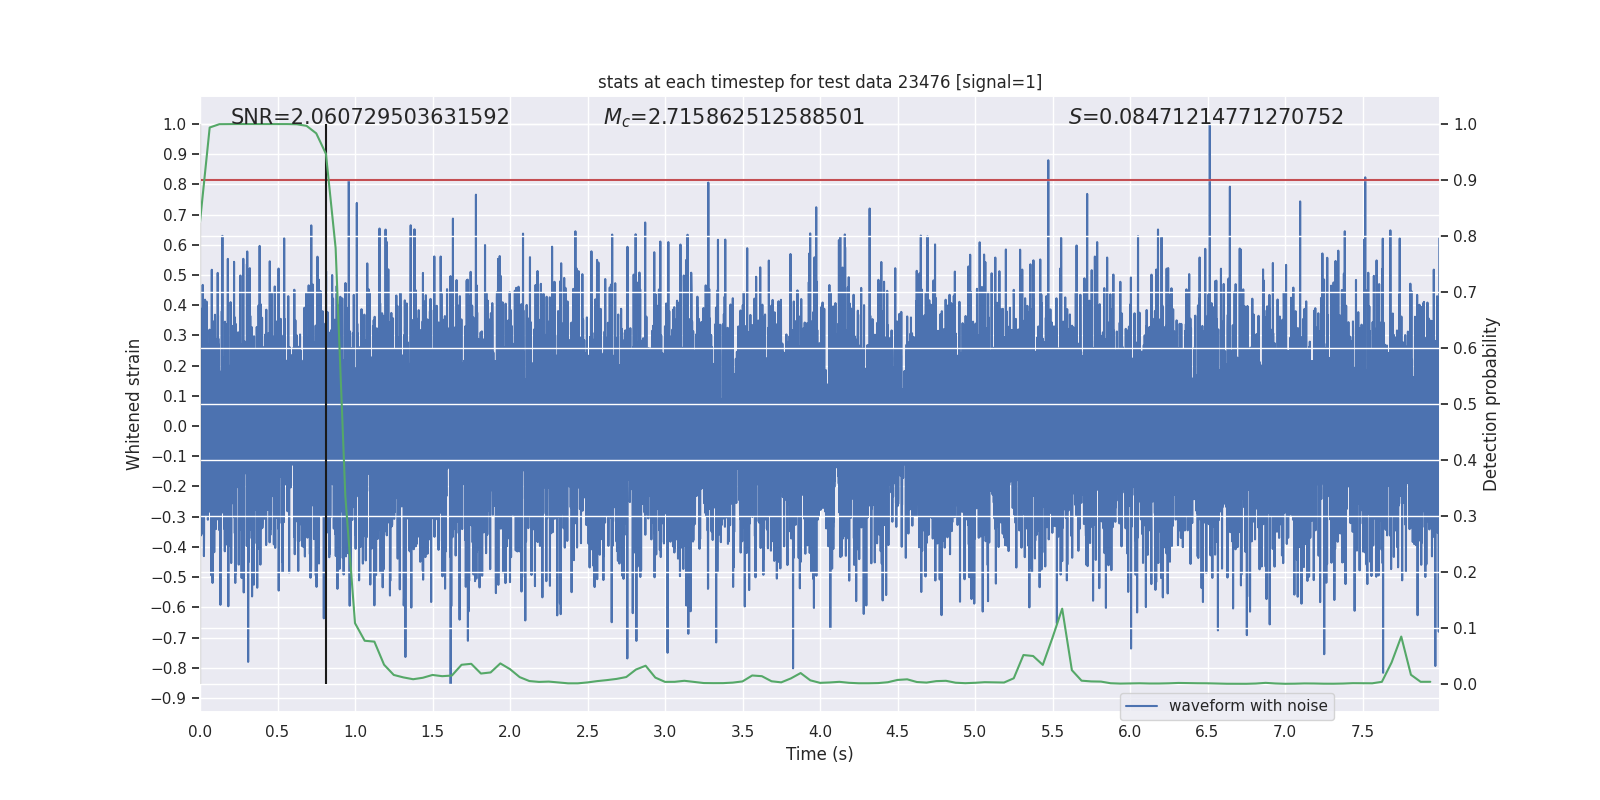
Task: Click the 'waveform with noise' legend label
Action: pyautogui.click(x=1247, y=706)
